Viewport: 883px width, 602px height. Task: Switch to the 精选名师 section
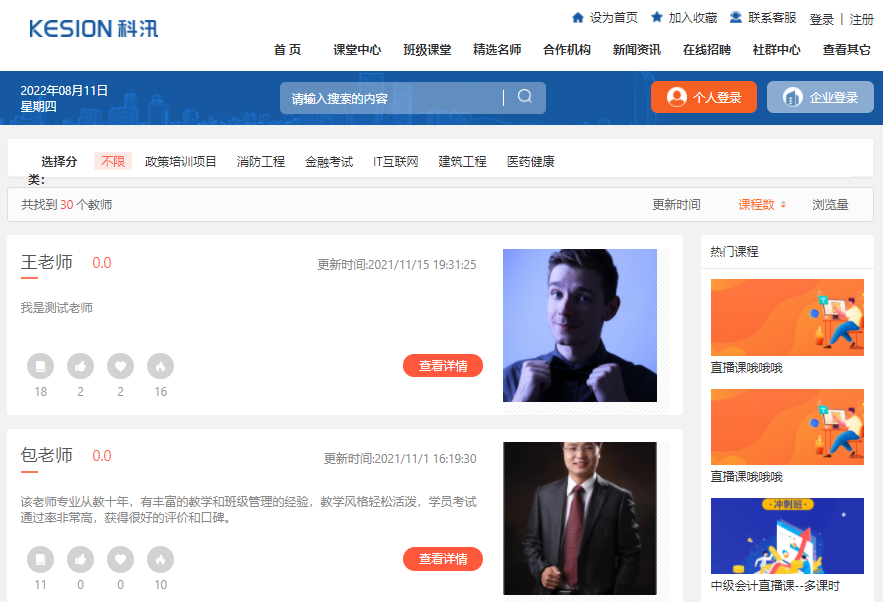497,48
